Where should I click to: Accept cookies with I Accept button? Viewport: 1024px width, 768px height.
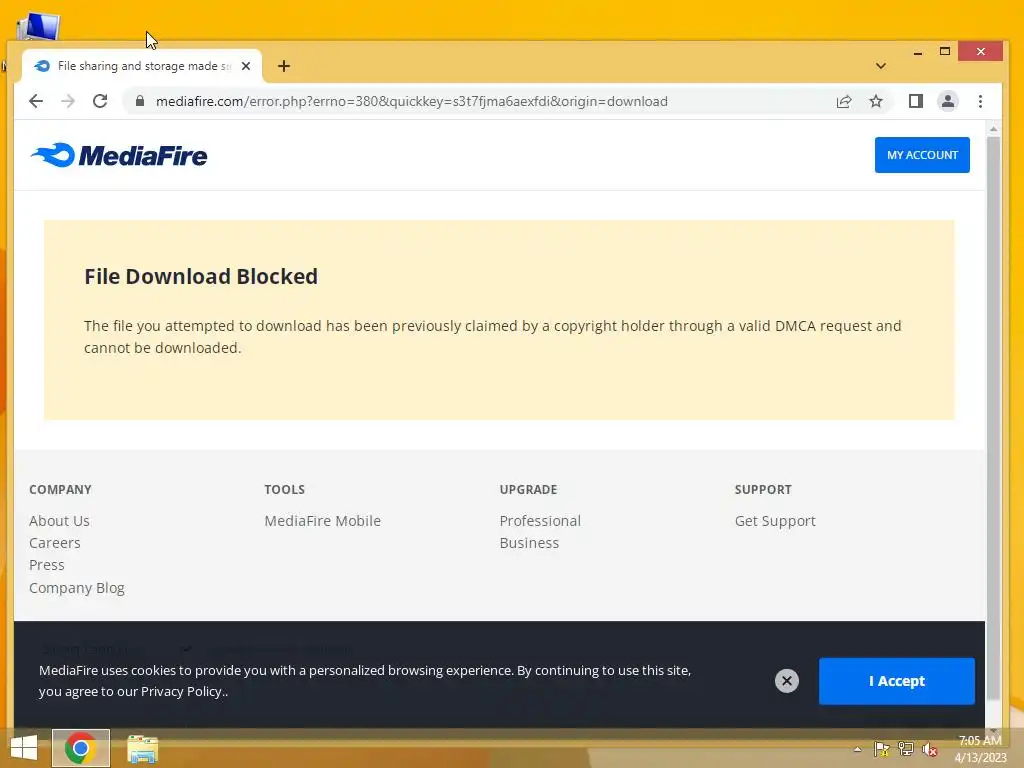(897, 681)
